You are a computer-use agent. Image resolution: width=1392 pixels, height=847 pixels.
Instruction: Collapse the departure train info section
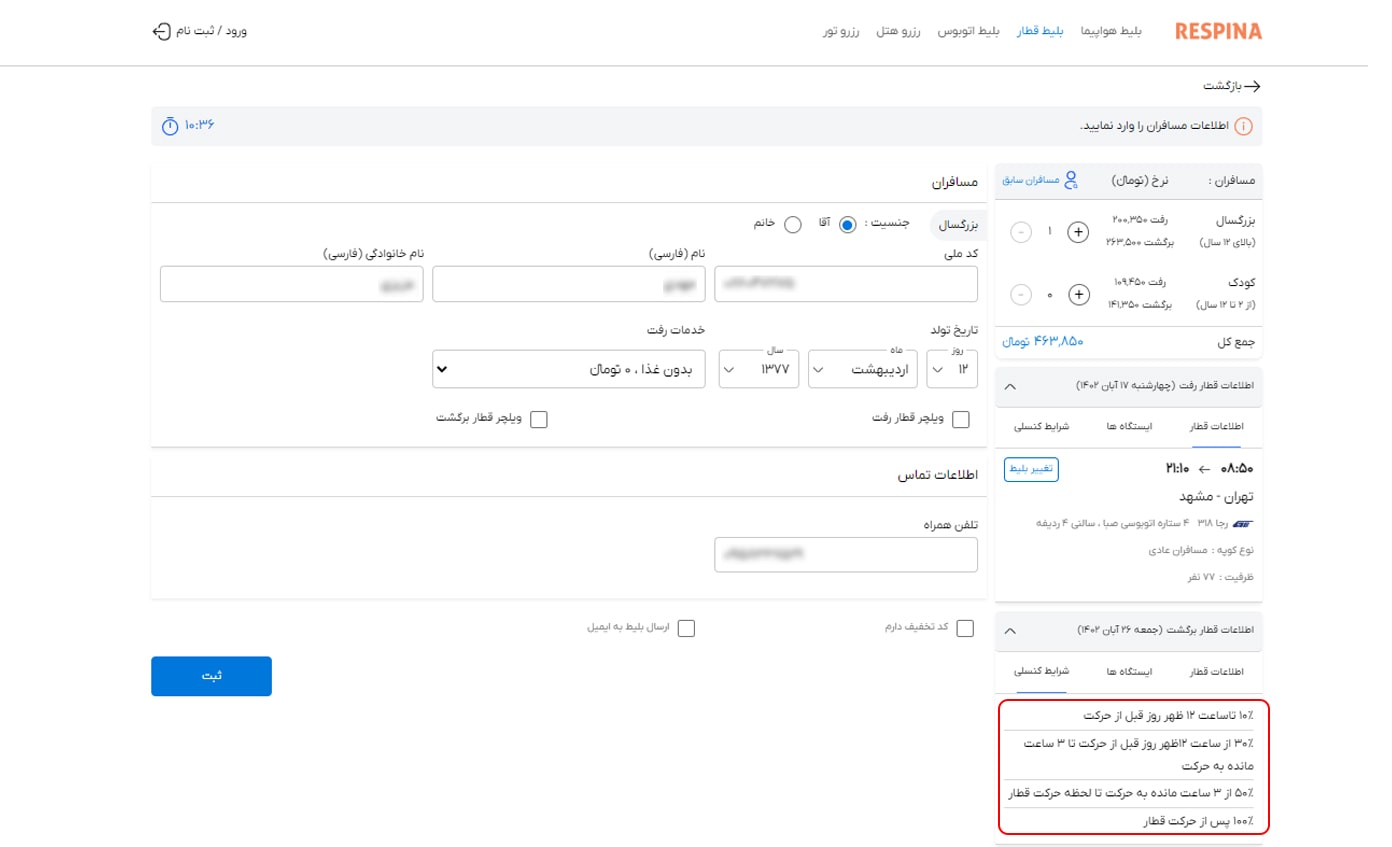(x=1009, y=385)
